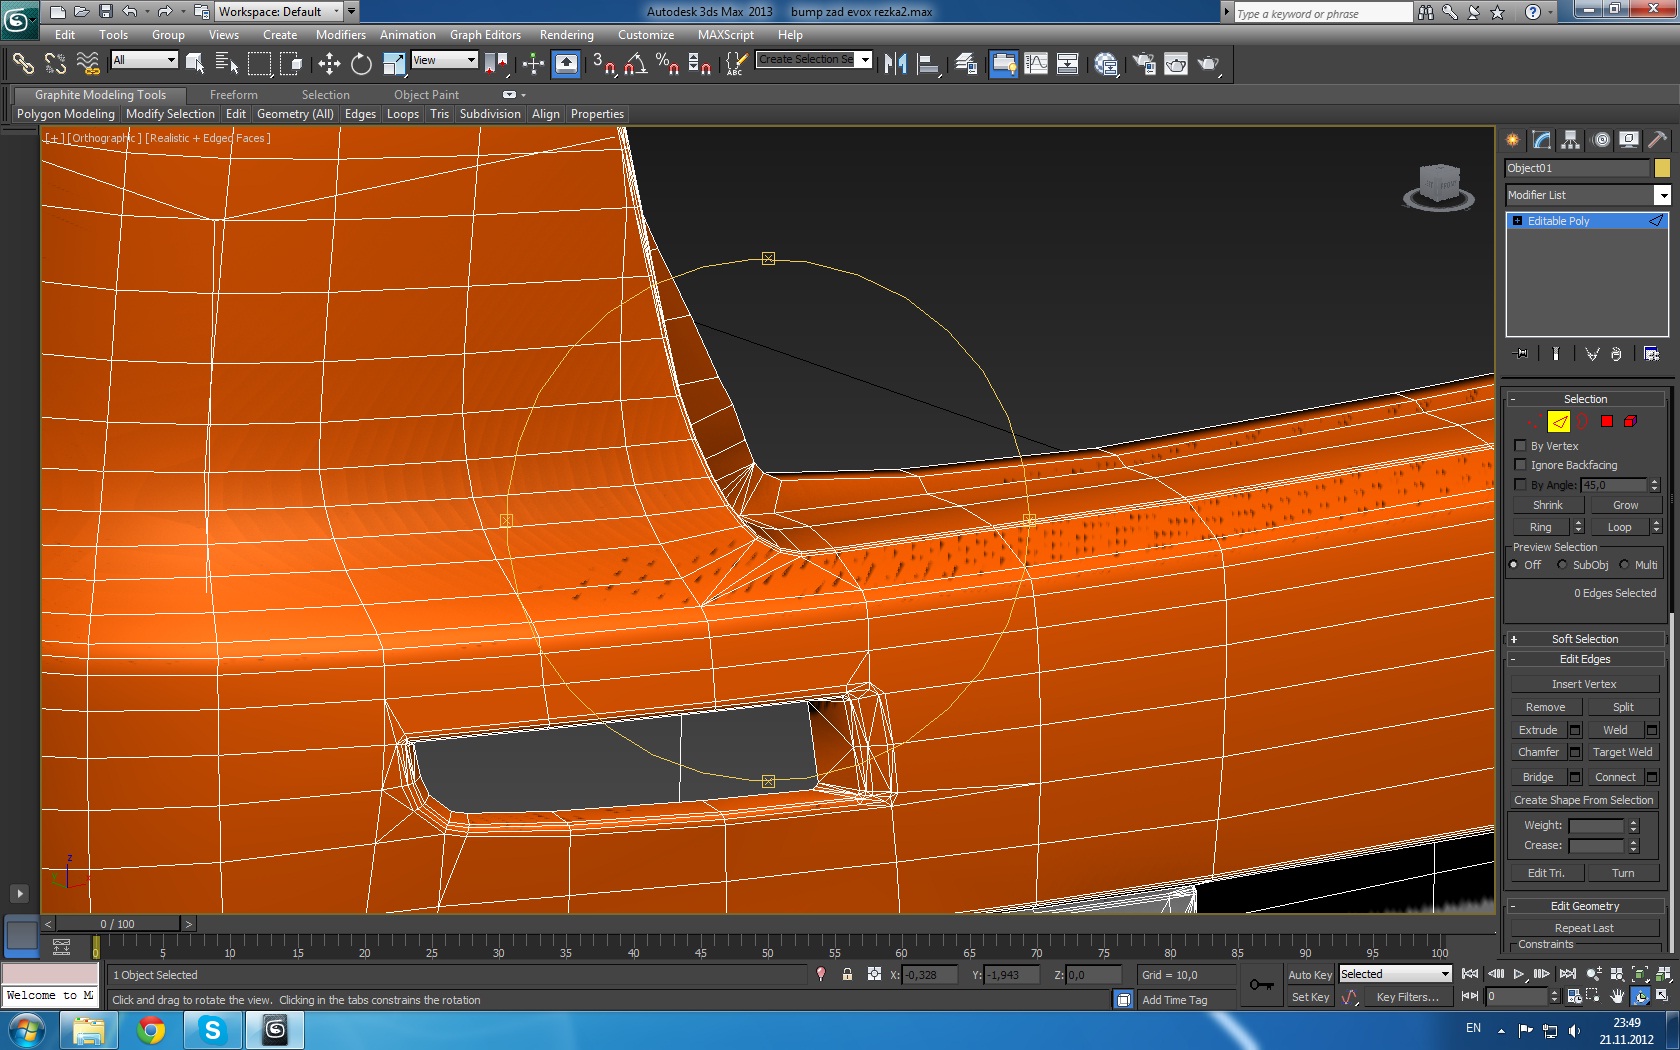This screenshot has height=1050, width=1680.
Task: Open the Modifiers menu
Action: [340, 35]
